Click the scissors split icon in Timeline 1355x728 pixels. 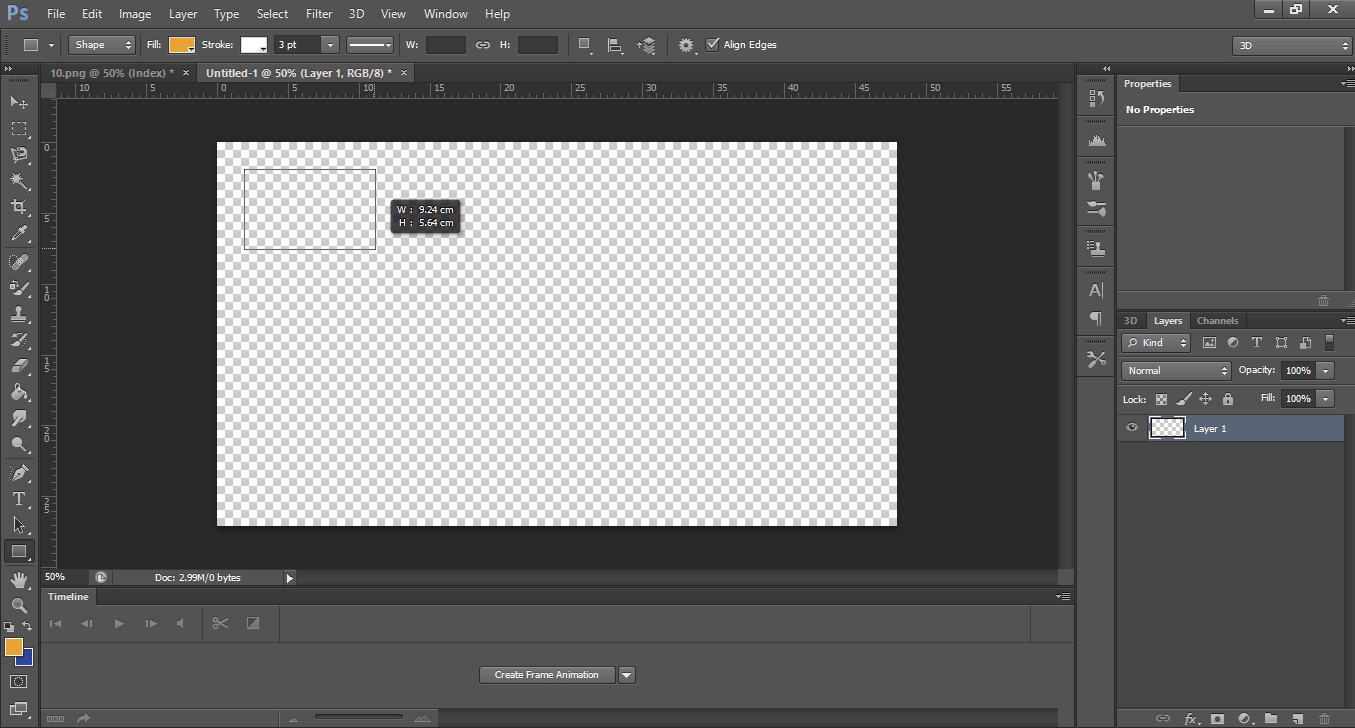(x=220, y=623)
